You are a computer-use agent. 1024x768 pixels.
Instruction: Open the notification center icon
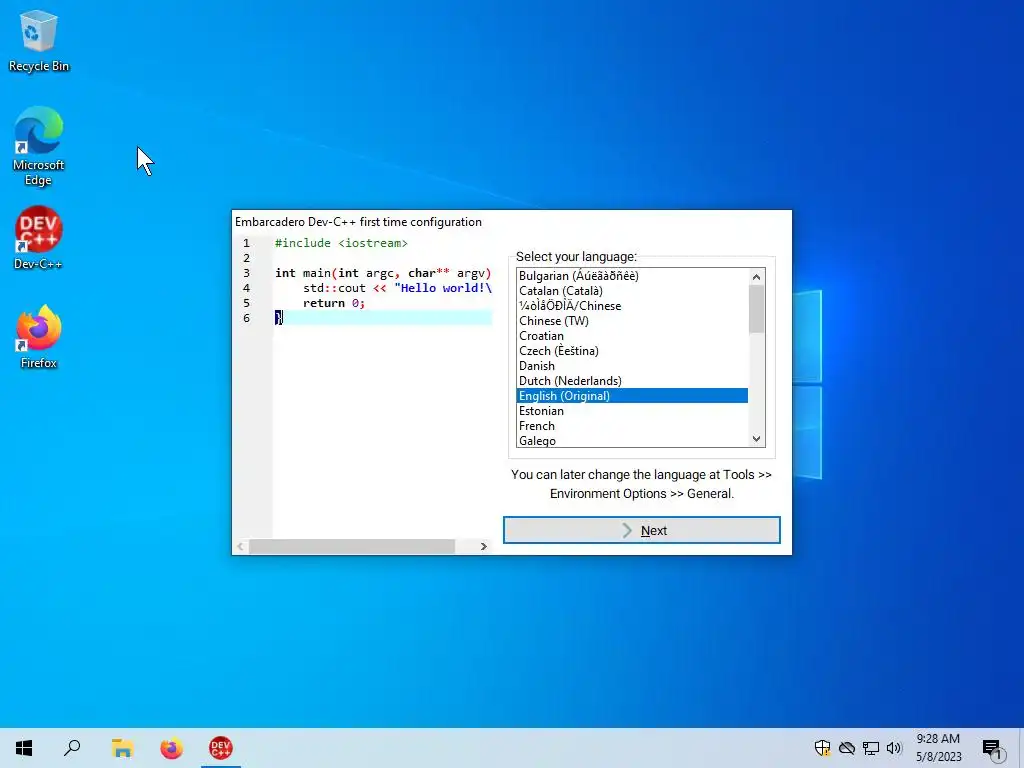tap(992, 748)
